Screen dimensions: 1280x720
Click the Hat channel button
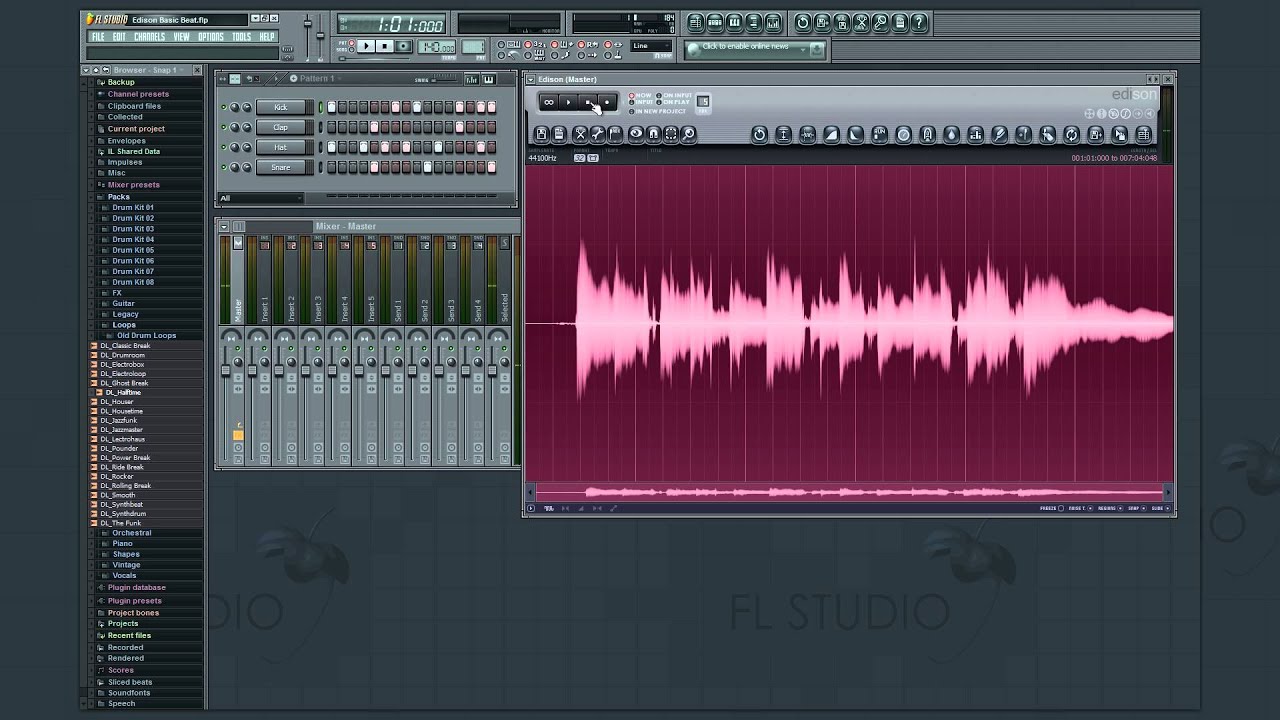[x=281, y=147]
